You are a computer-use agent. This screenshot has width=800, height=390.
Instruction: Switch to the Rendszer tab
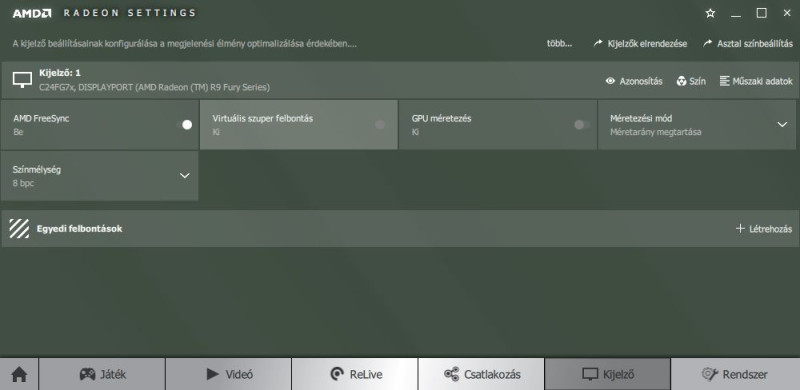(735, 374)
